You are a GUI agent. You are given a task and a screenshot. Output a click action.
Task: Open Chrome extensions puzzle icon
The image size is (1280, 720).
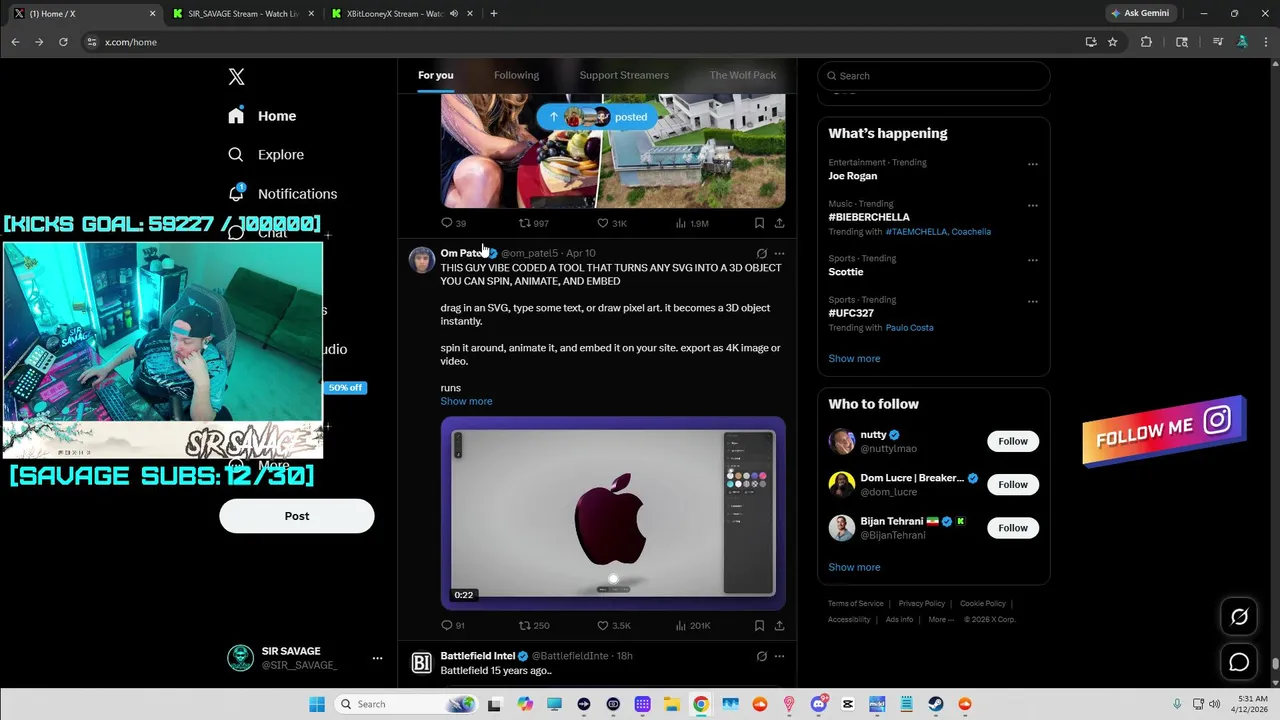pyautogui.click(x=1146, y=42)
